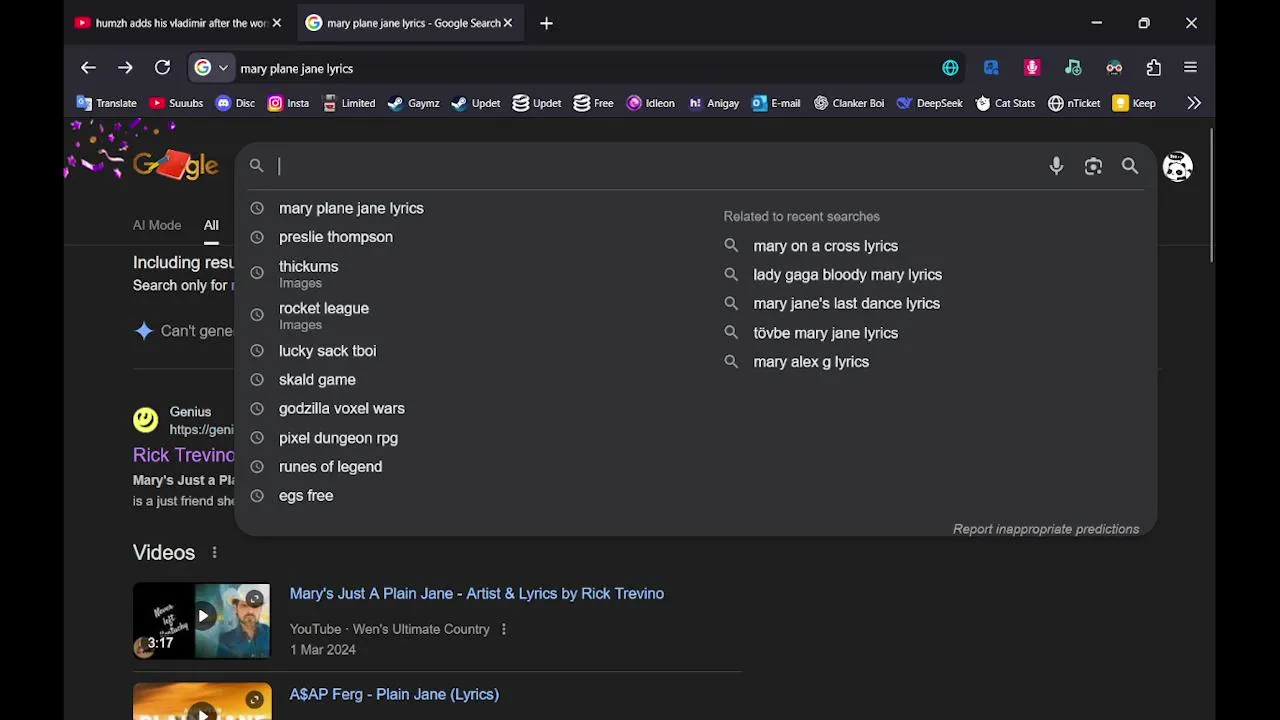Expand the bookmarks overflow chevron

(x=1193, y=103)
